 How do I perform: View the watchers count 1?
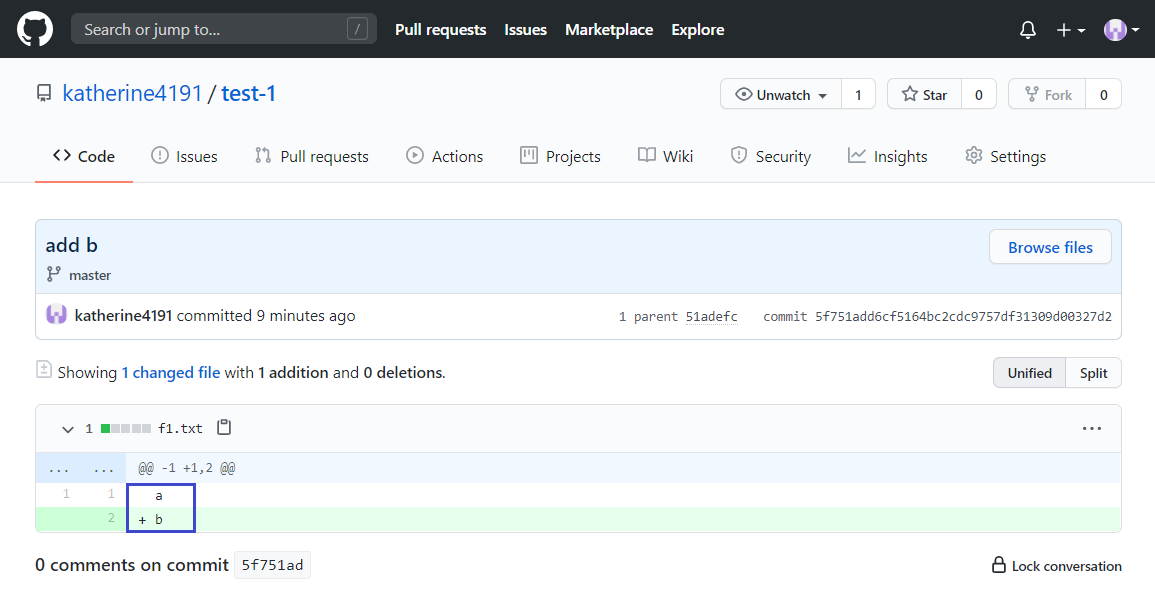tap(858, 94)
